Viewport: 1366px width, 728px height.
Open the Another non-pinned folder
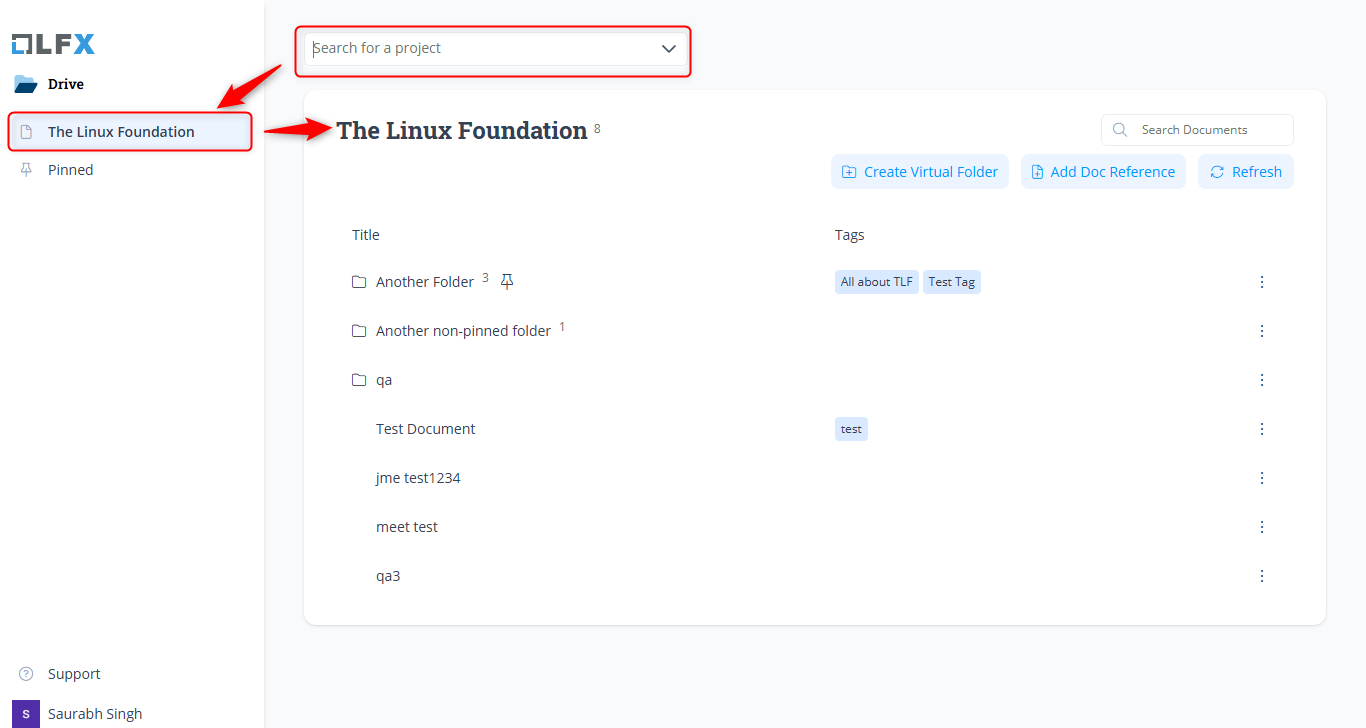coord(462,331)
